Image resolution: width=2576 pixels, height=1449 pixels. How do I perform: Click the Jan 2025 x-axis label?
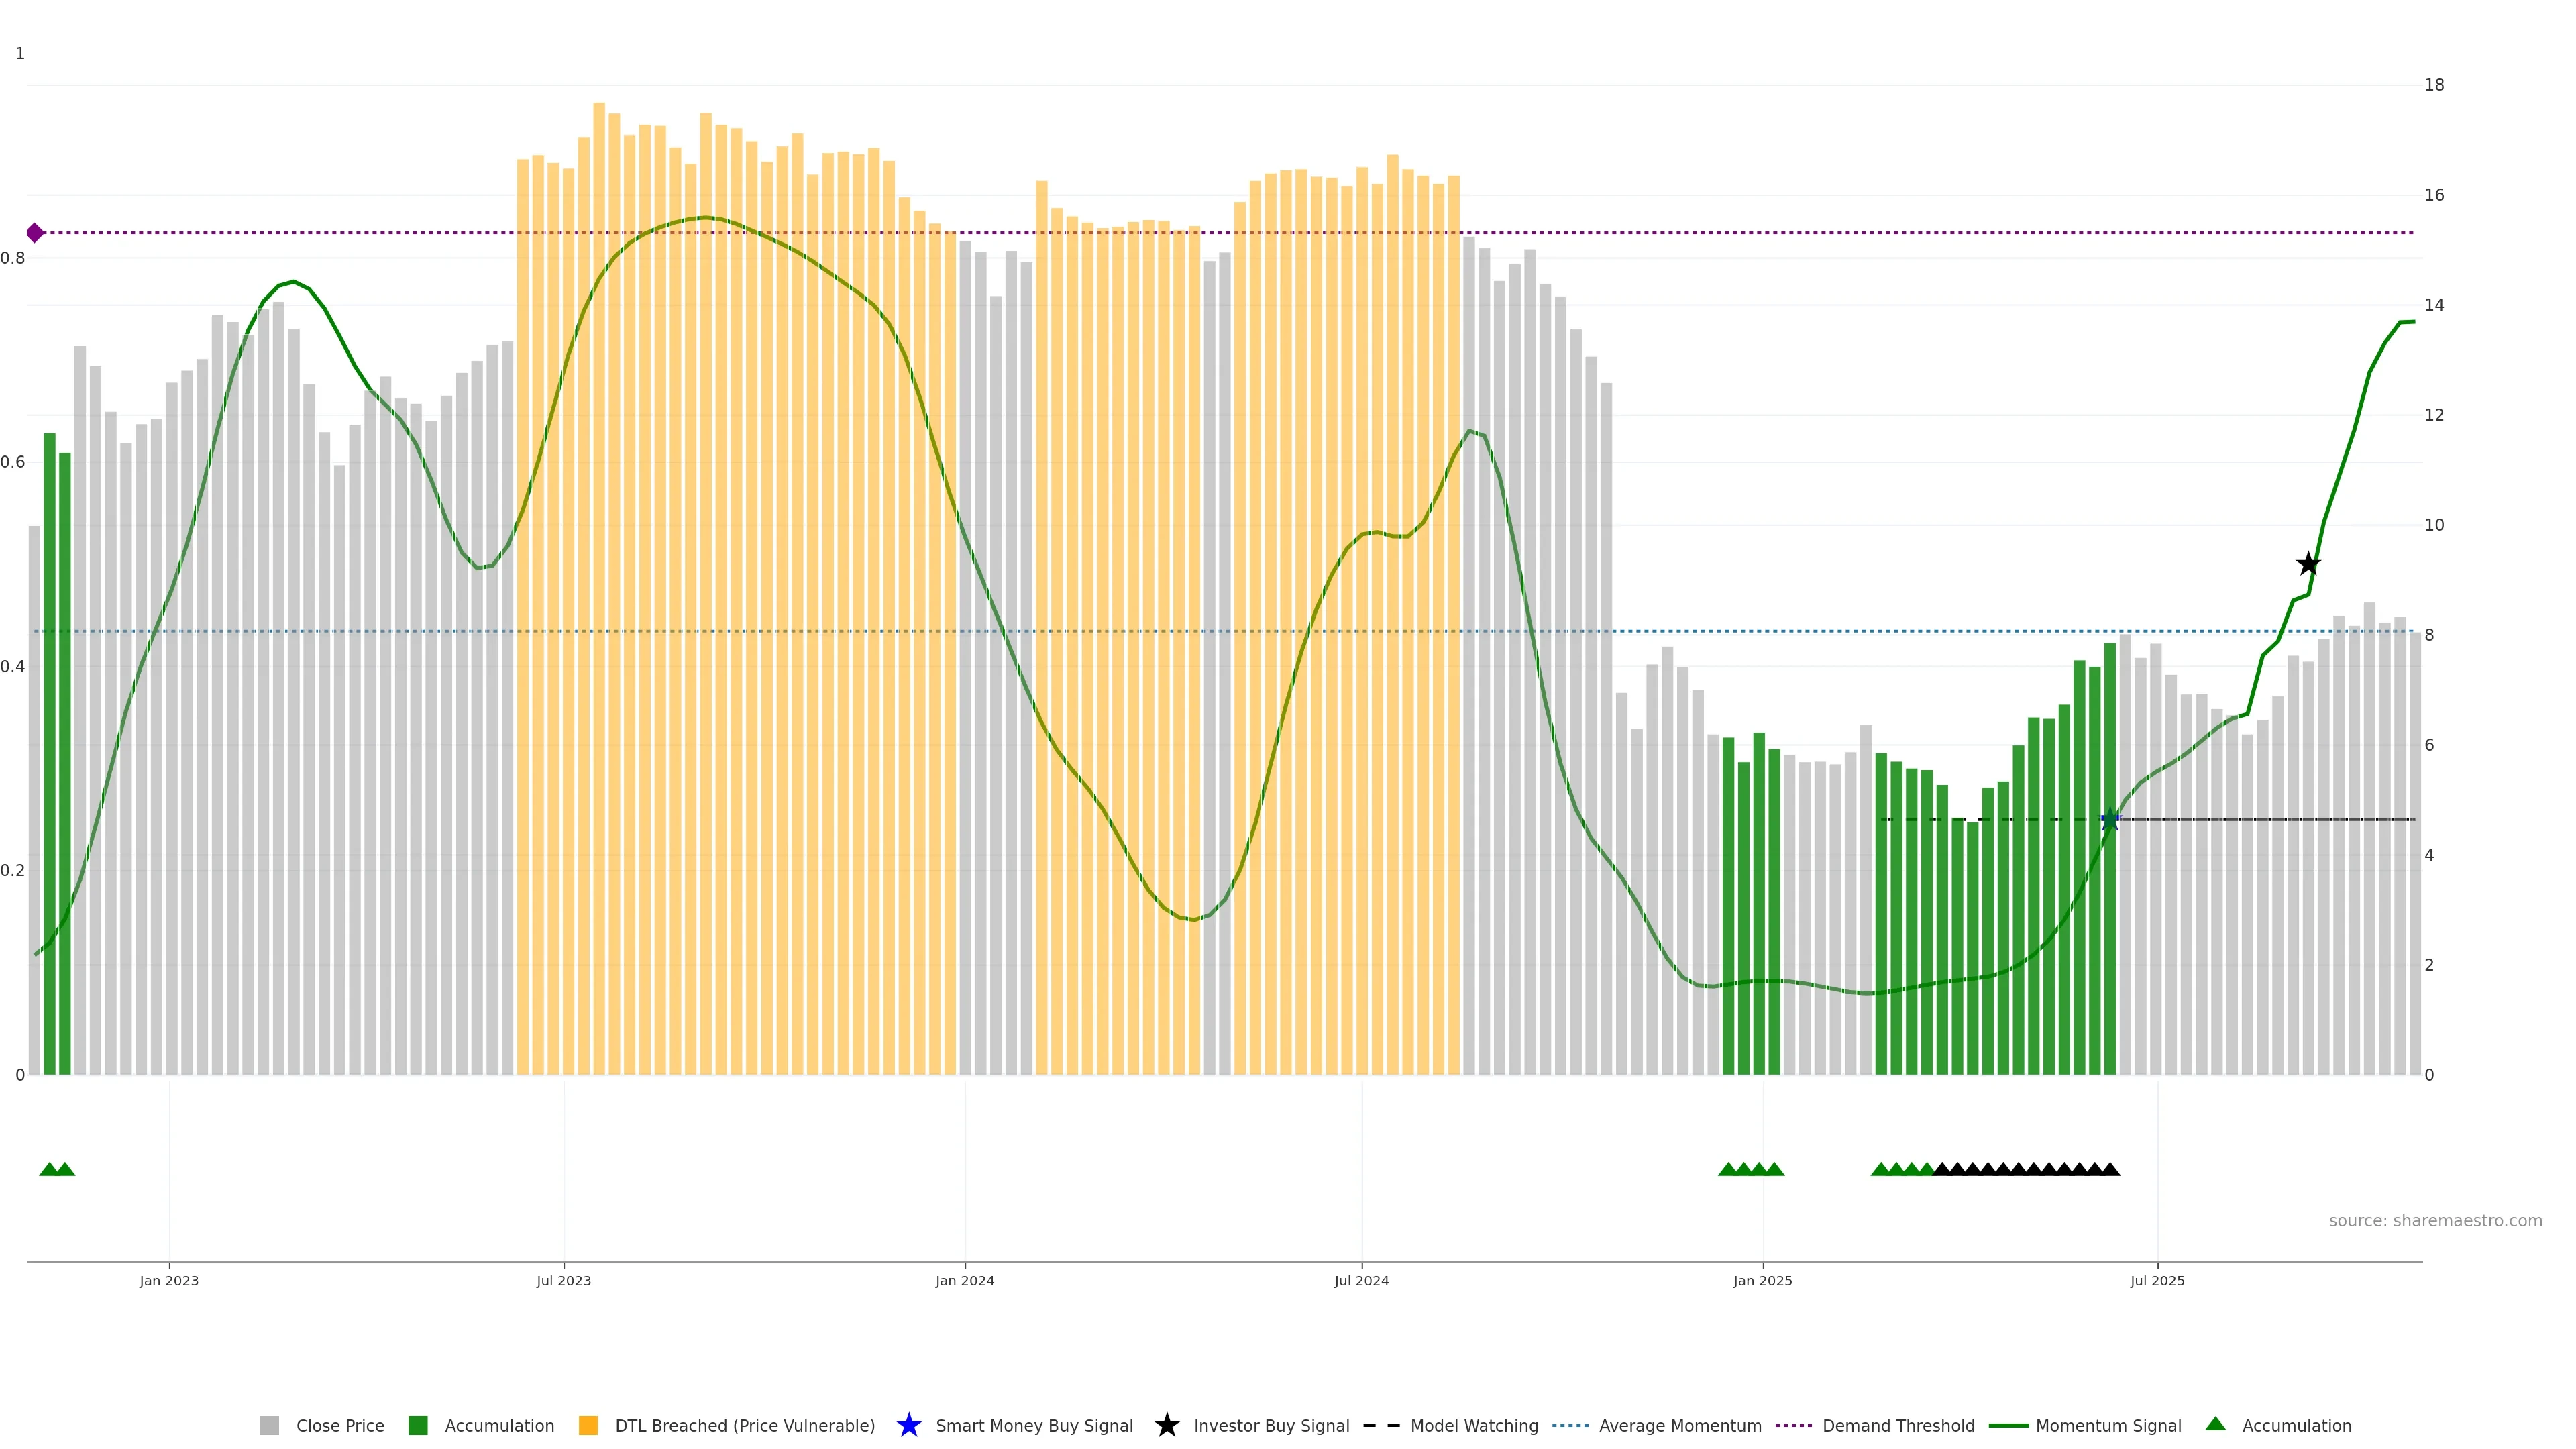click(1762, 1280)
